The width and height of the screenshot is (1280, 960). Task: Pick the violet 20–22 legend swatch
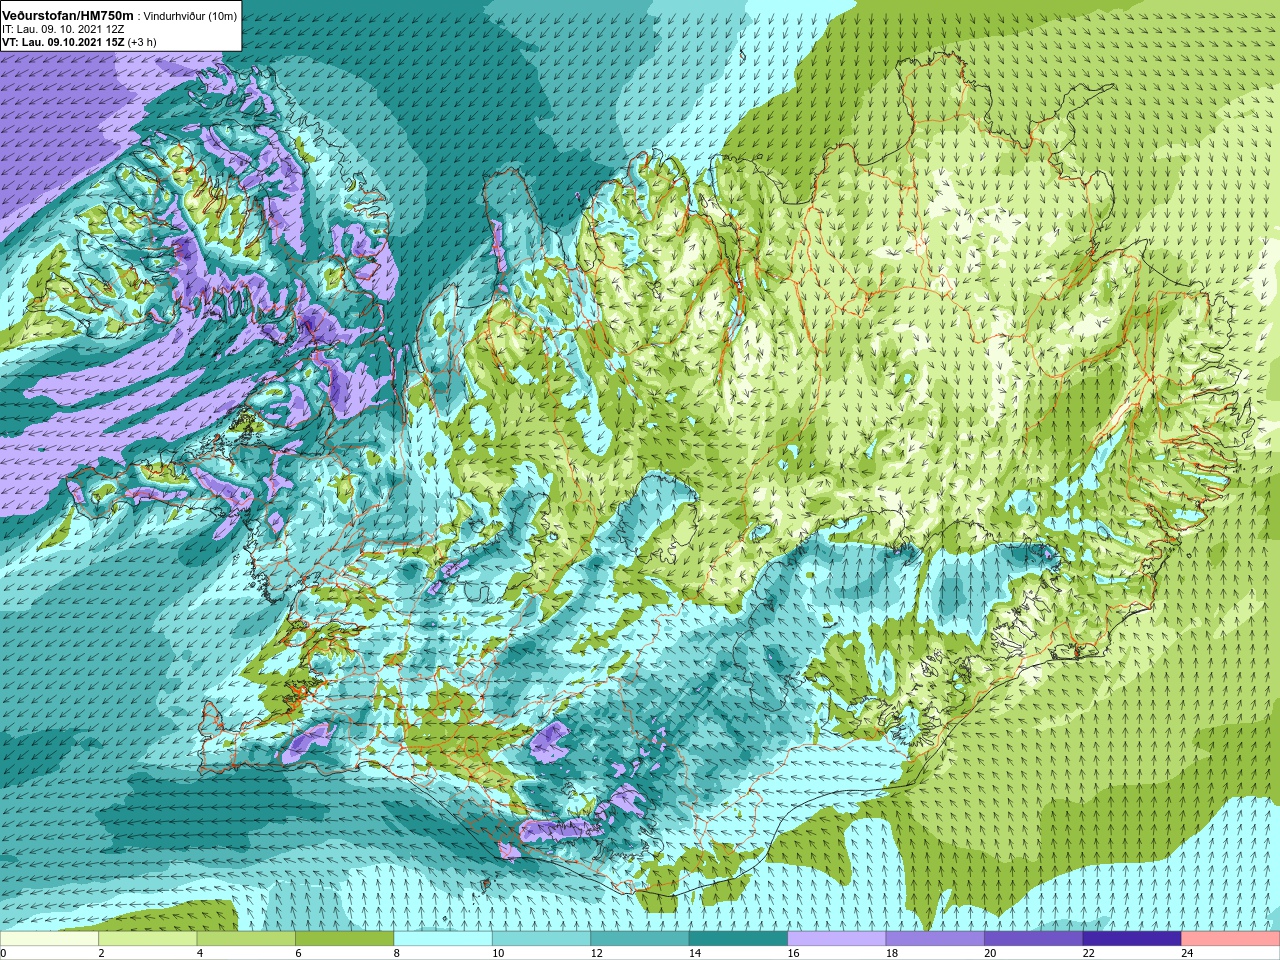point(1034,939)
